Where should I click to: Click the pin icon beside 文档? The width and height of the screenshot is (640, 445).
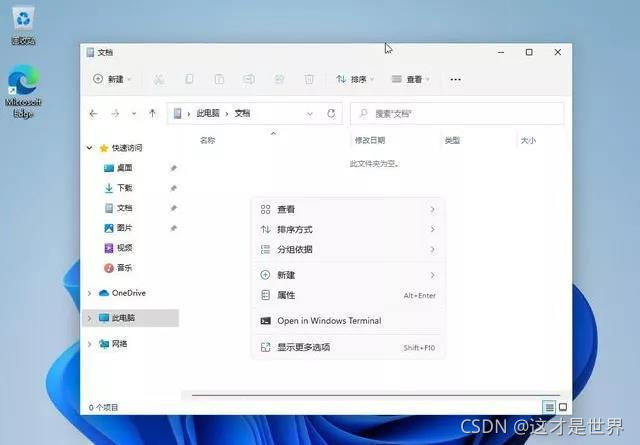click(x=173, y=208)
